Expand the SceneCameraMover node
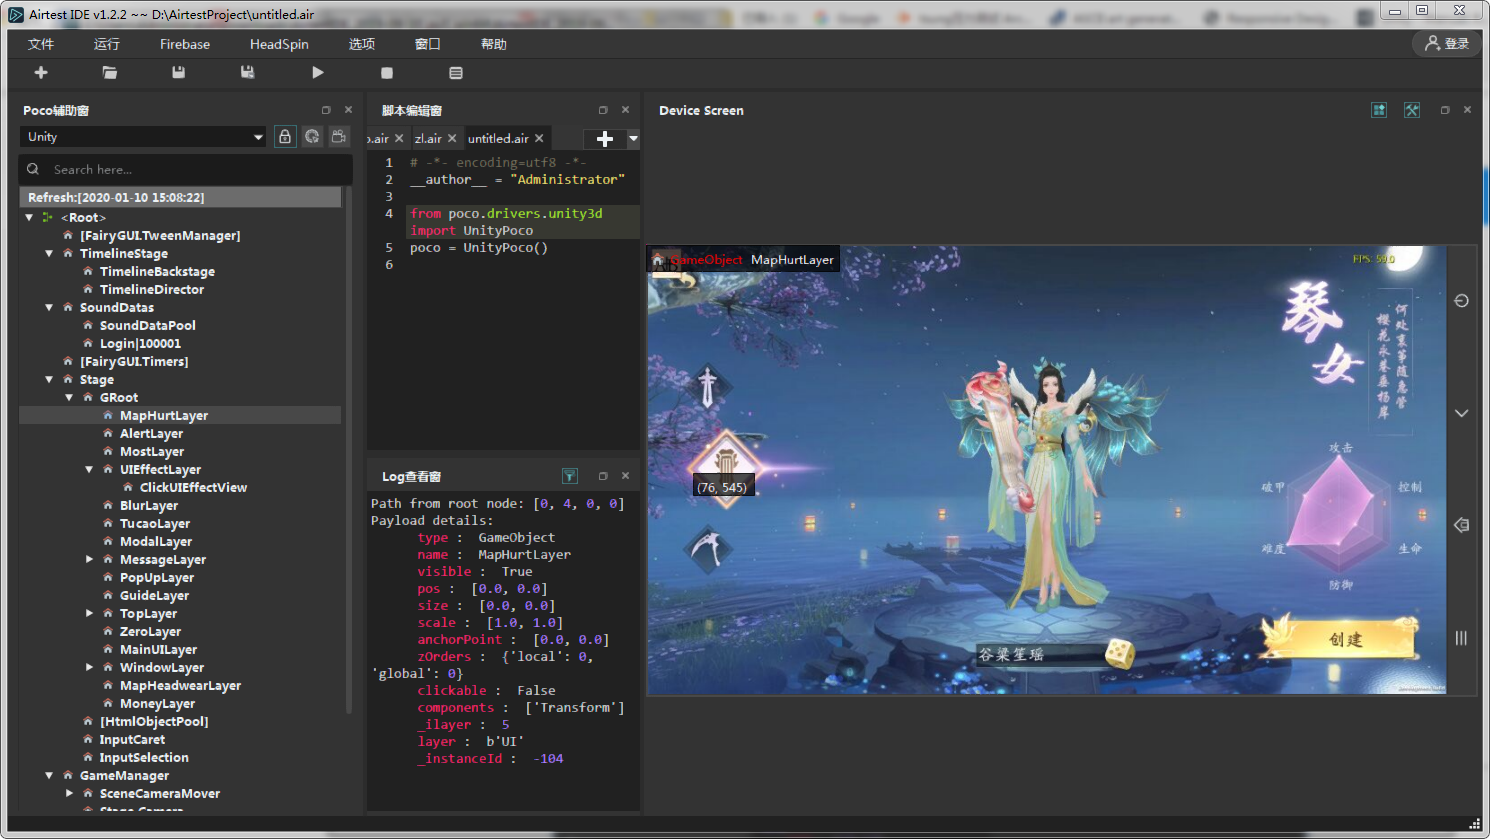 point(69,793)
